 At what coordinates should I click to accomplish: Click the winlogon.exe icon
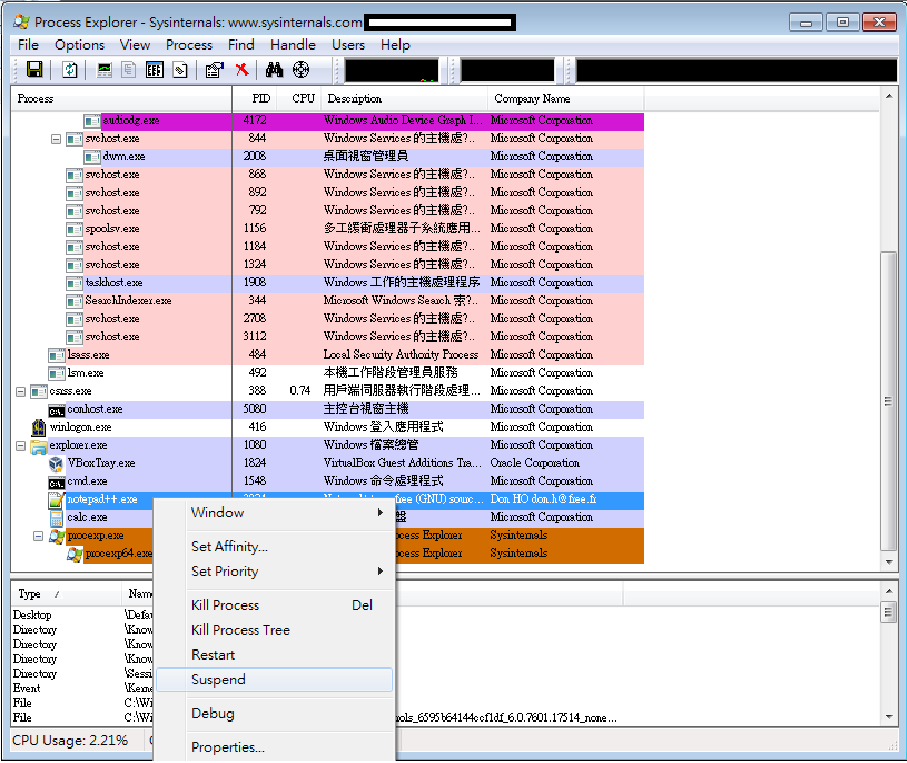click(x=38, y=427)
